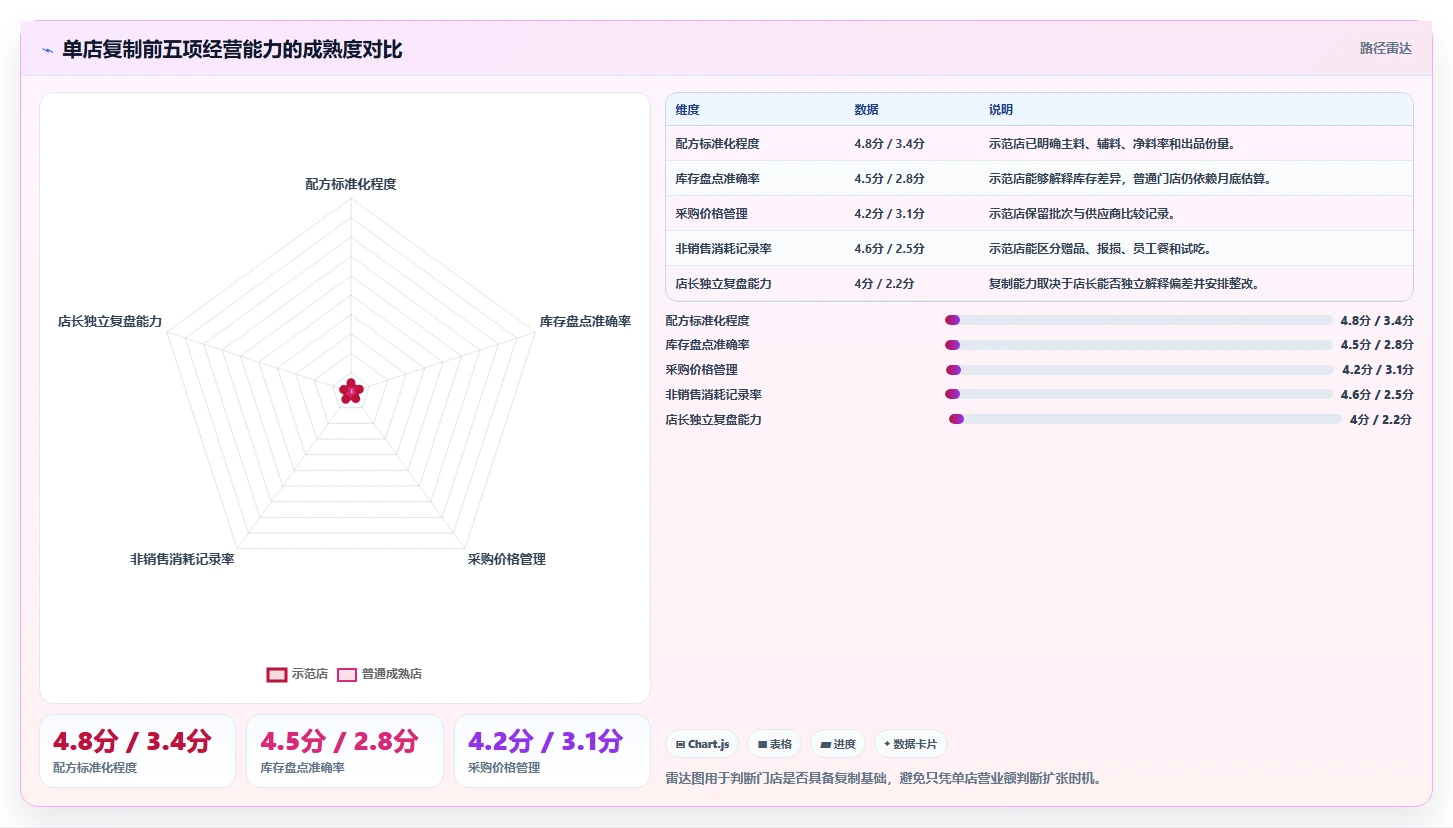Click the 配方标准化程度 progress bar

pyautogui.click(x=1138, y=320)
